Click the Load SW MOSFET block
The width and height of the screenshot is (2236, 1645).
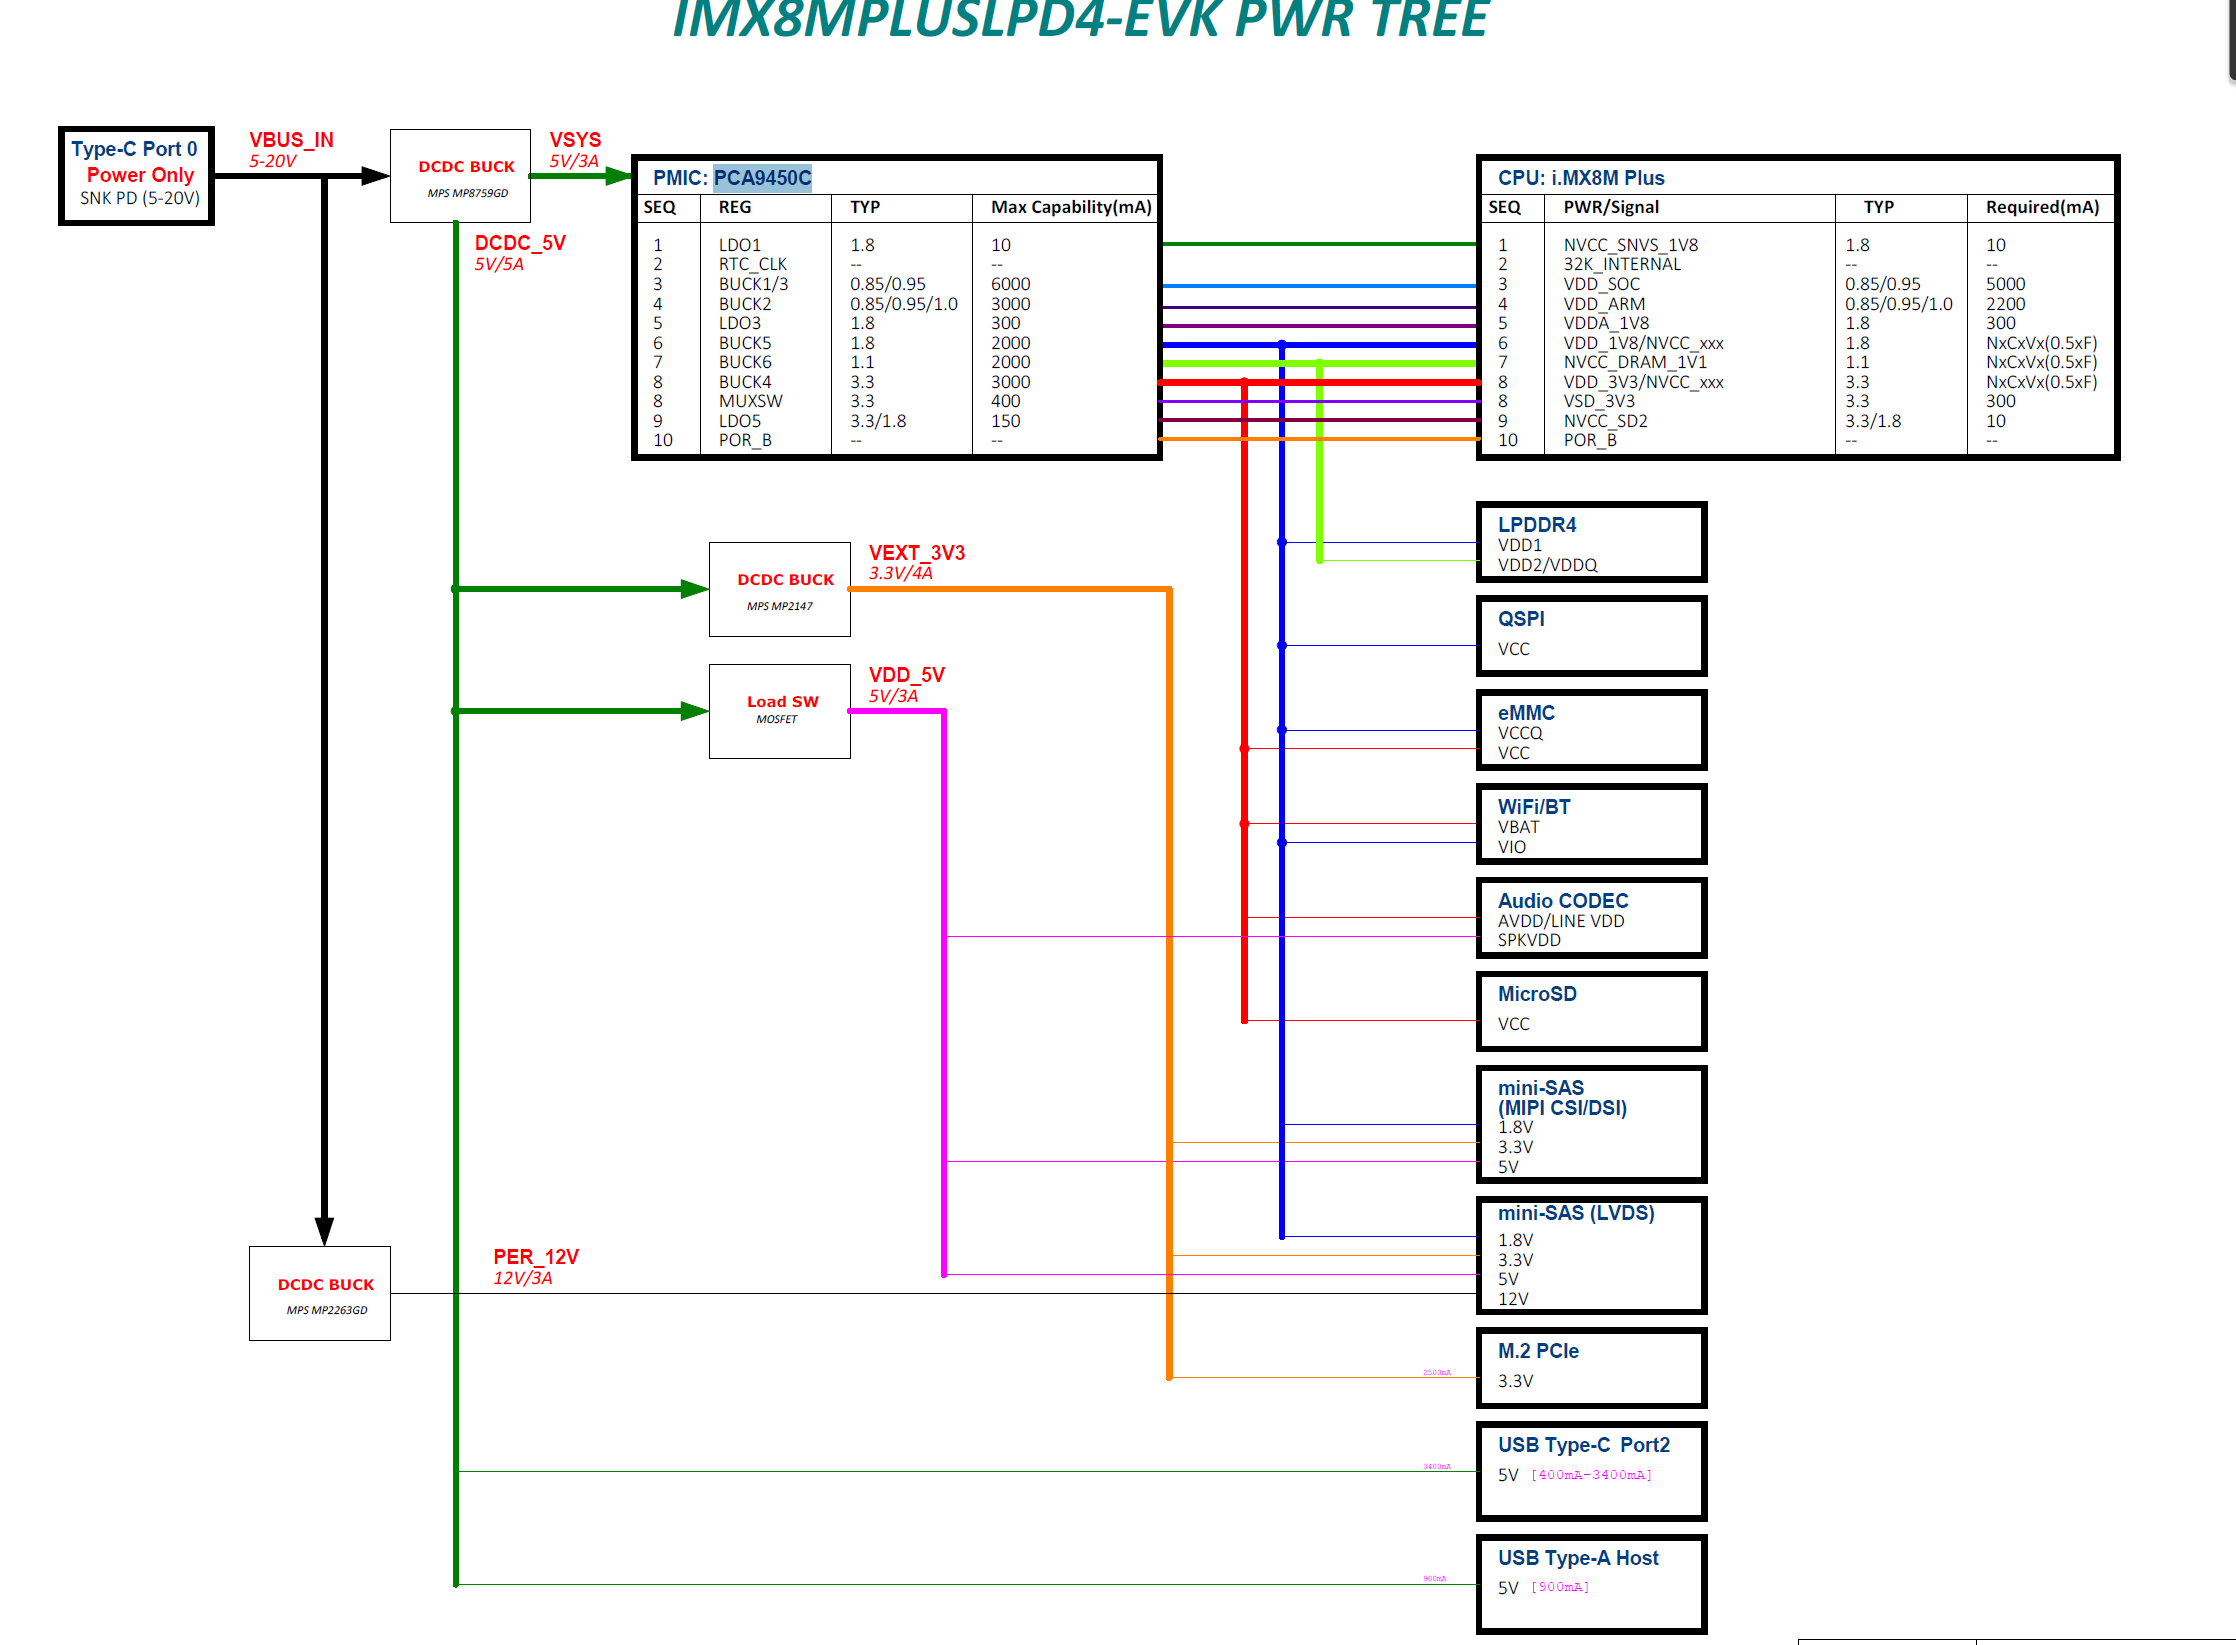780,711
